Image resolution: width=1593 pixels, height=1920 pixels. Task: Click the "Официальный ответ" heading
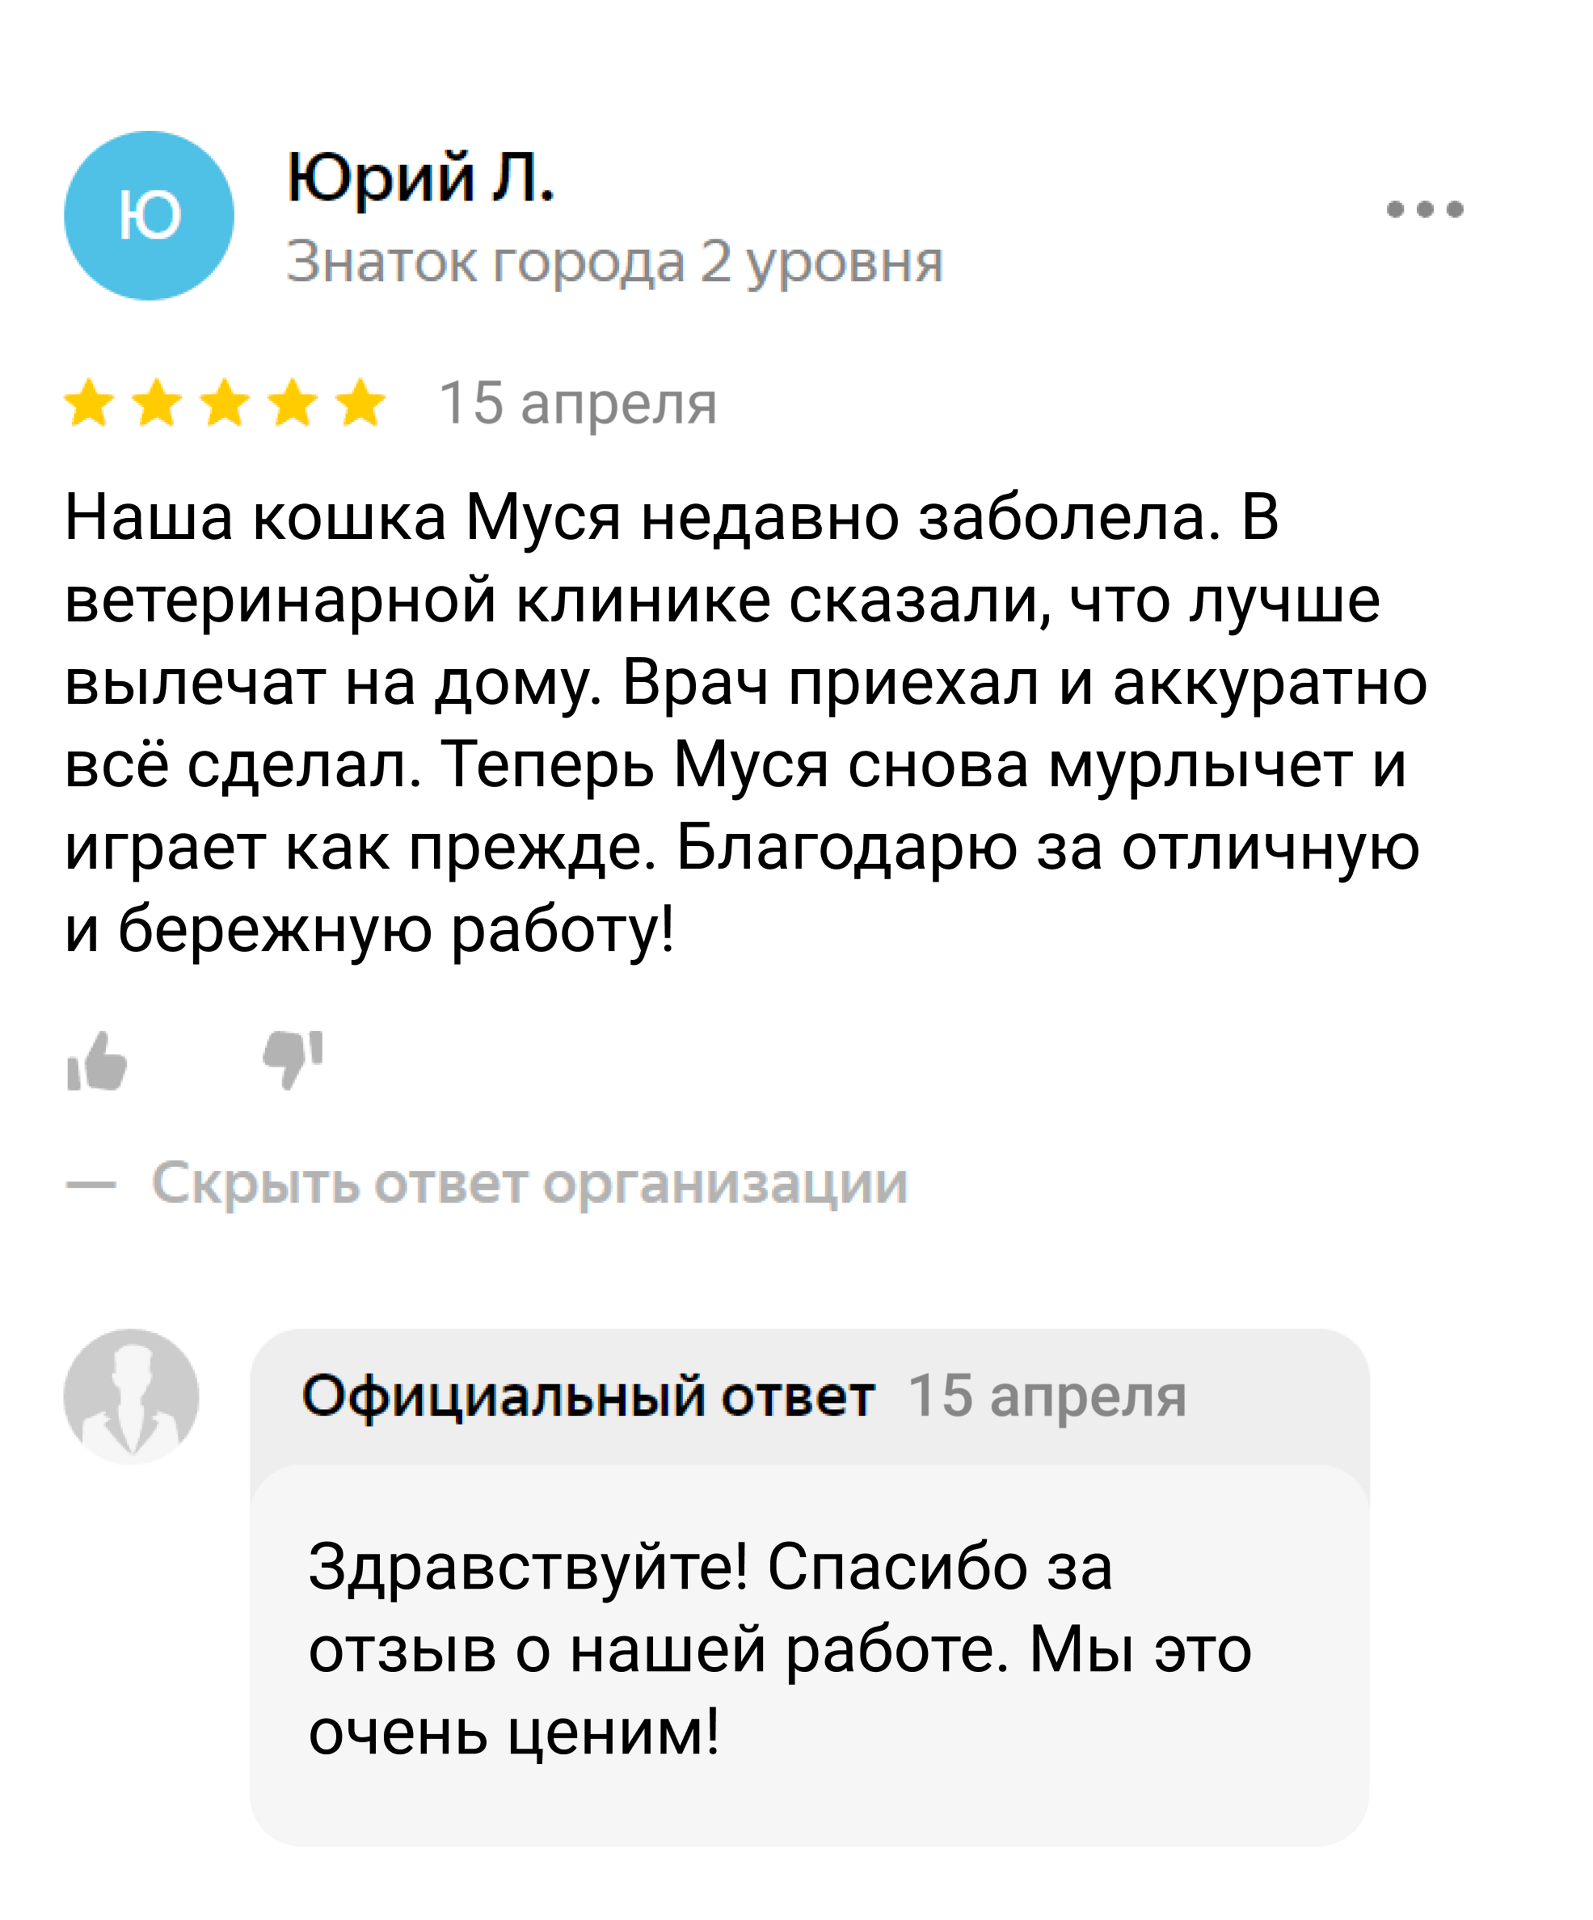(x=588, y=1396)
